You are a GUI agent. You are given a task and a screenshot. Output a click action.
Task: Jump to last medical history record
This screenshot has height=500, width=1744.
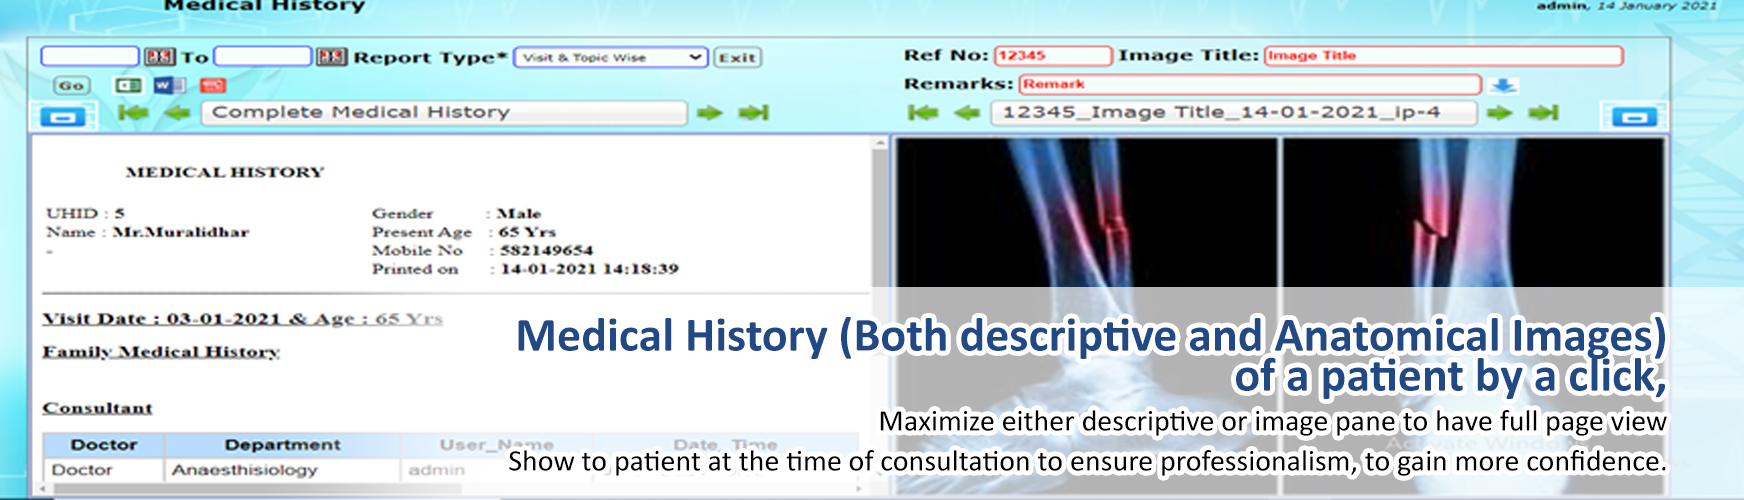(753, 113)
